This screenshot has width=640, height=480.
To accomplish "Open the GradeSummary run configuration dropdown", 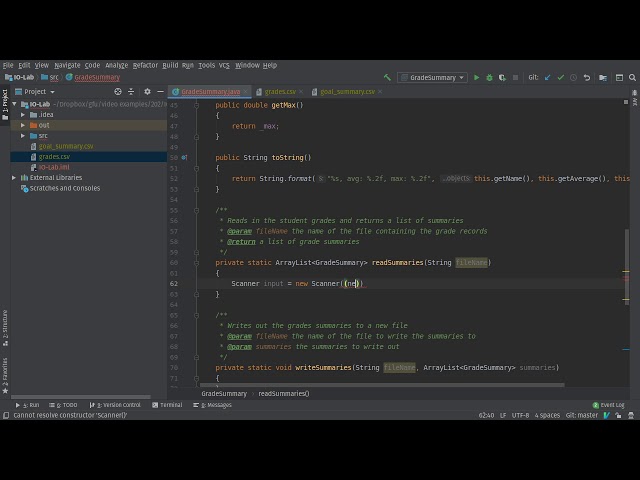I will [x=432, y=77].
